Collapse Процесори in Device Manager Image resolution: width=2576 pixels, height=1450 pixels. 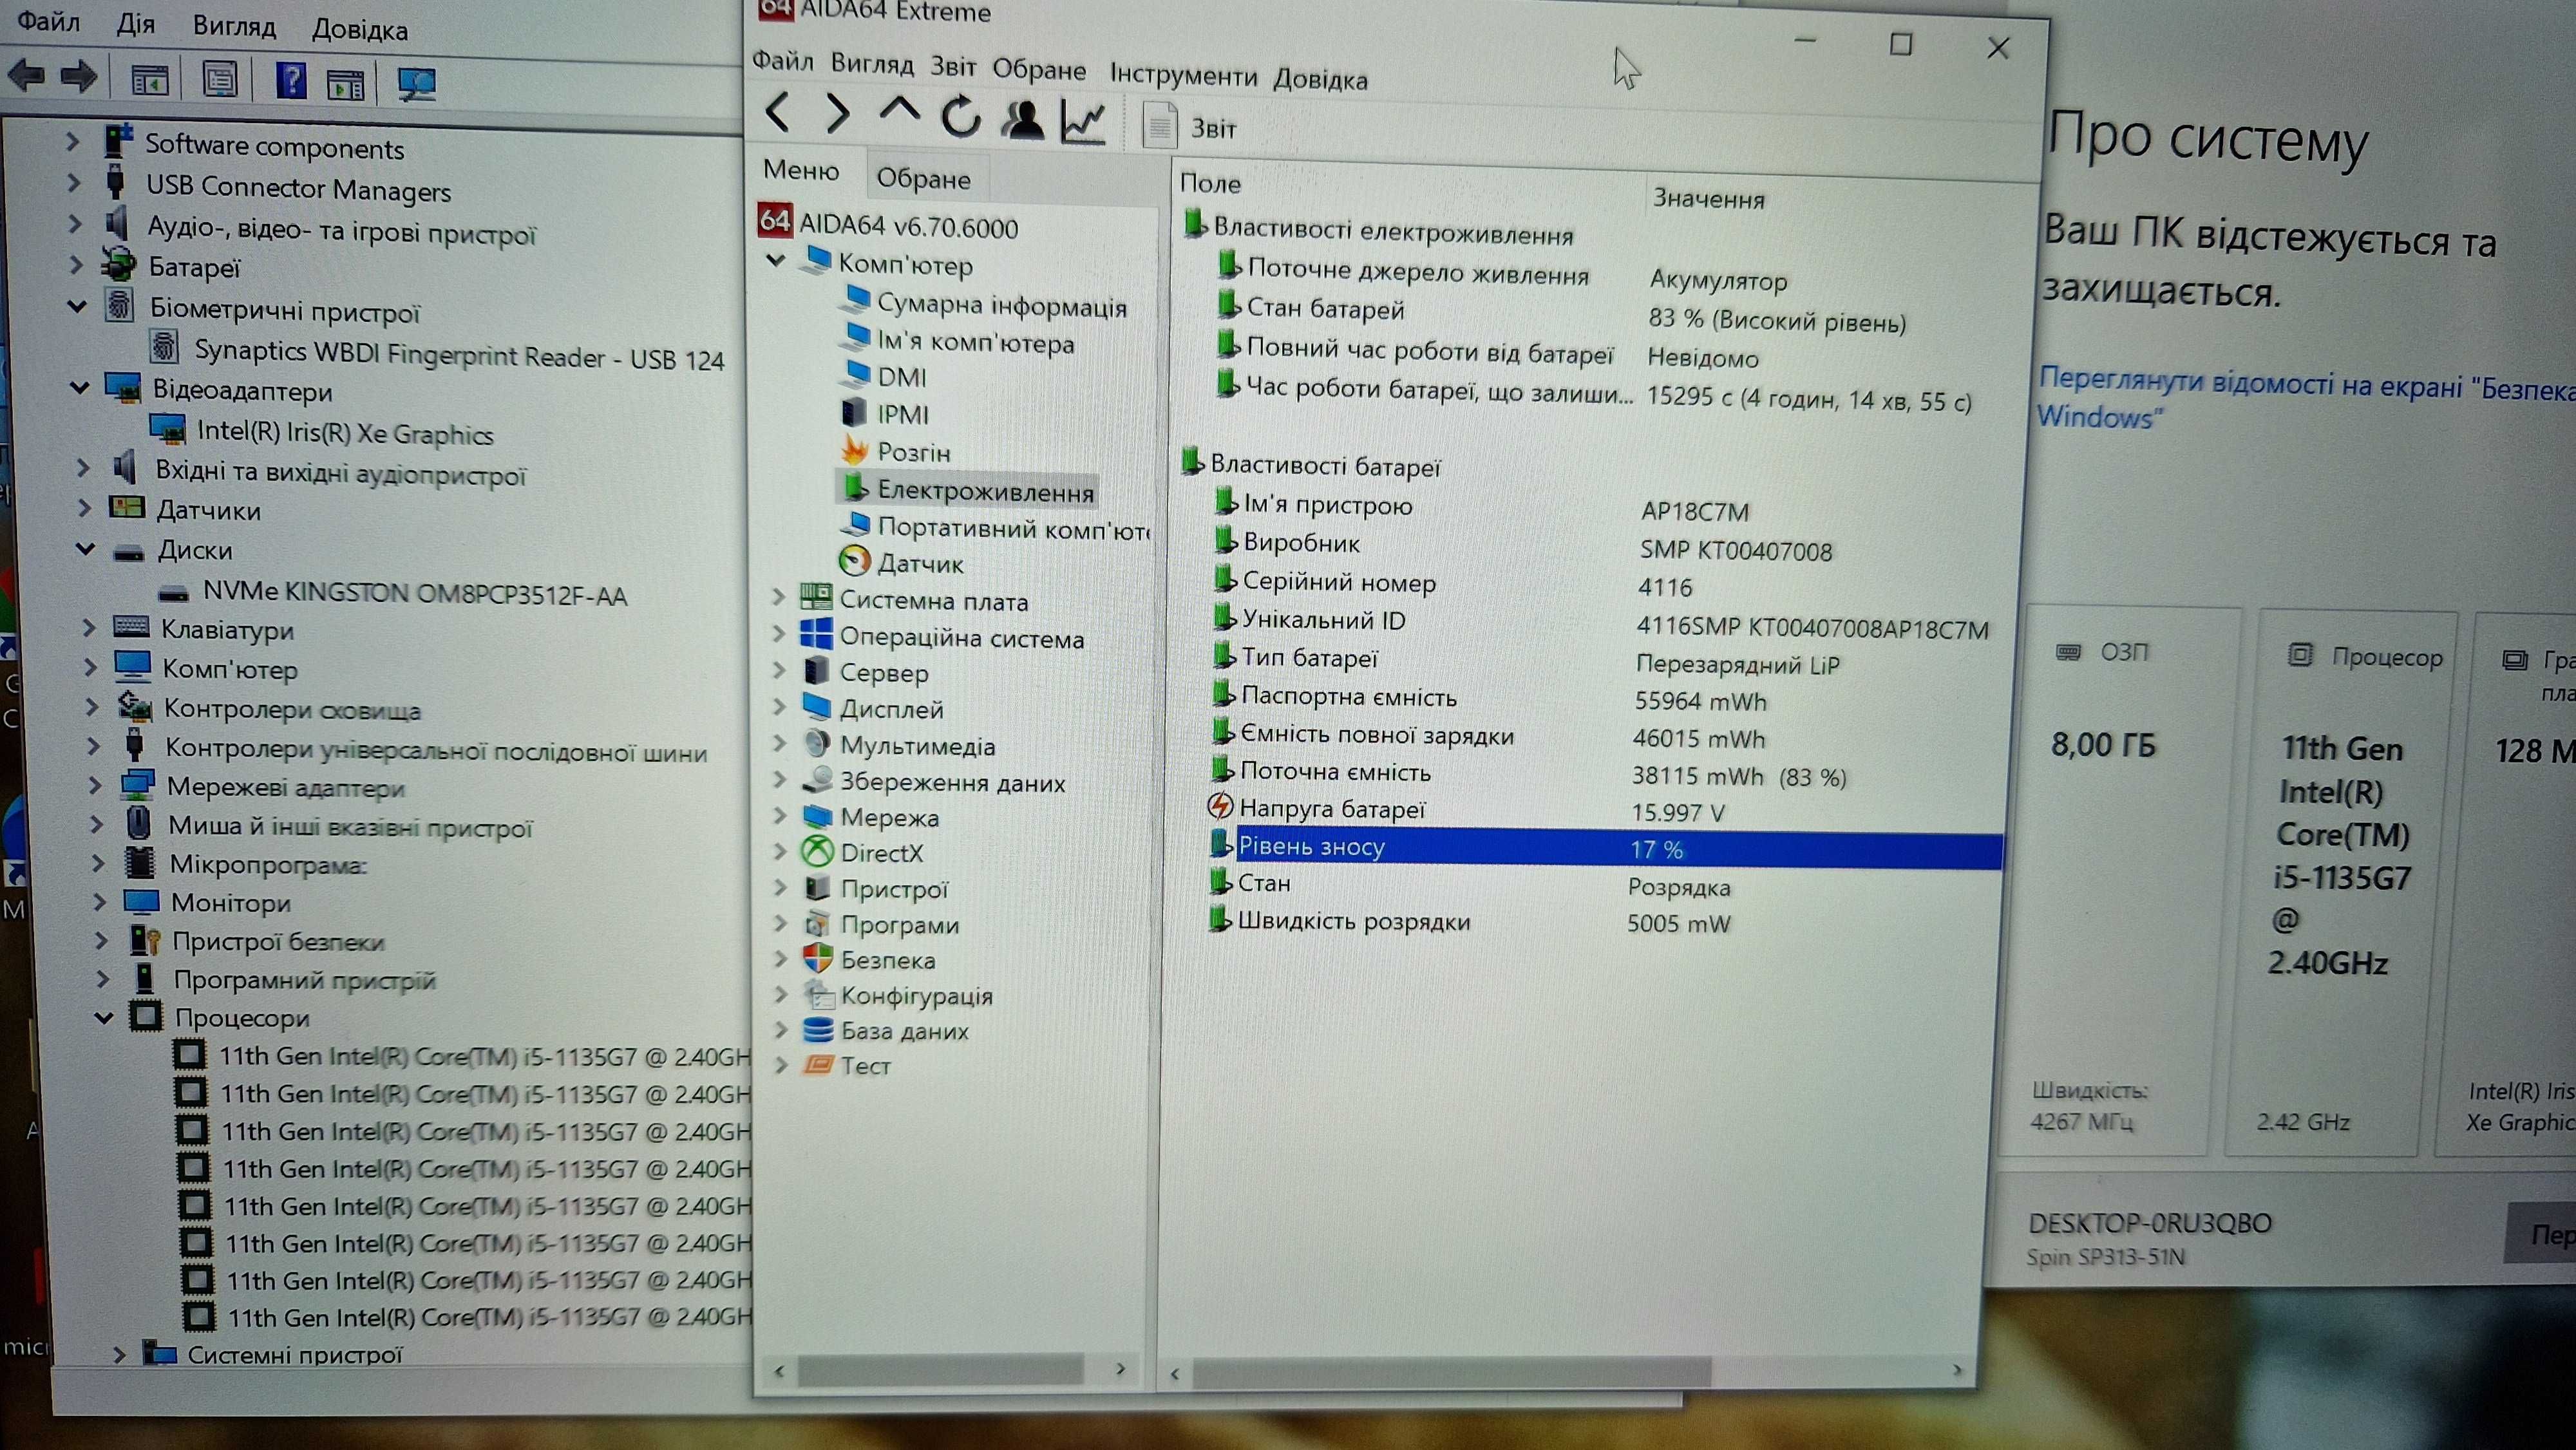point(104,1018)
